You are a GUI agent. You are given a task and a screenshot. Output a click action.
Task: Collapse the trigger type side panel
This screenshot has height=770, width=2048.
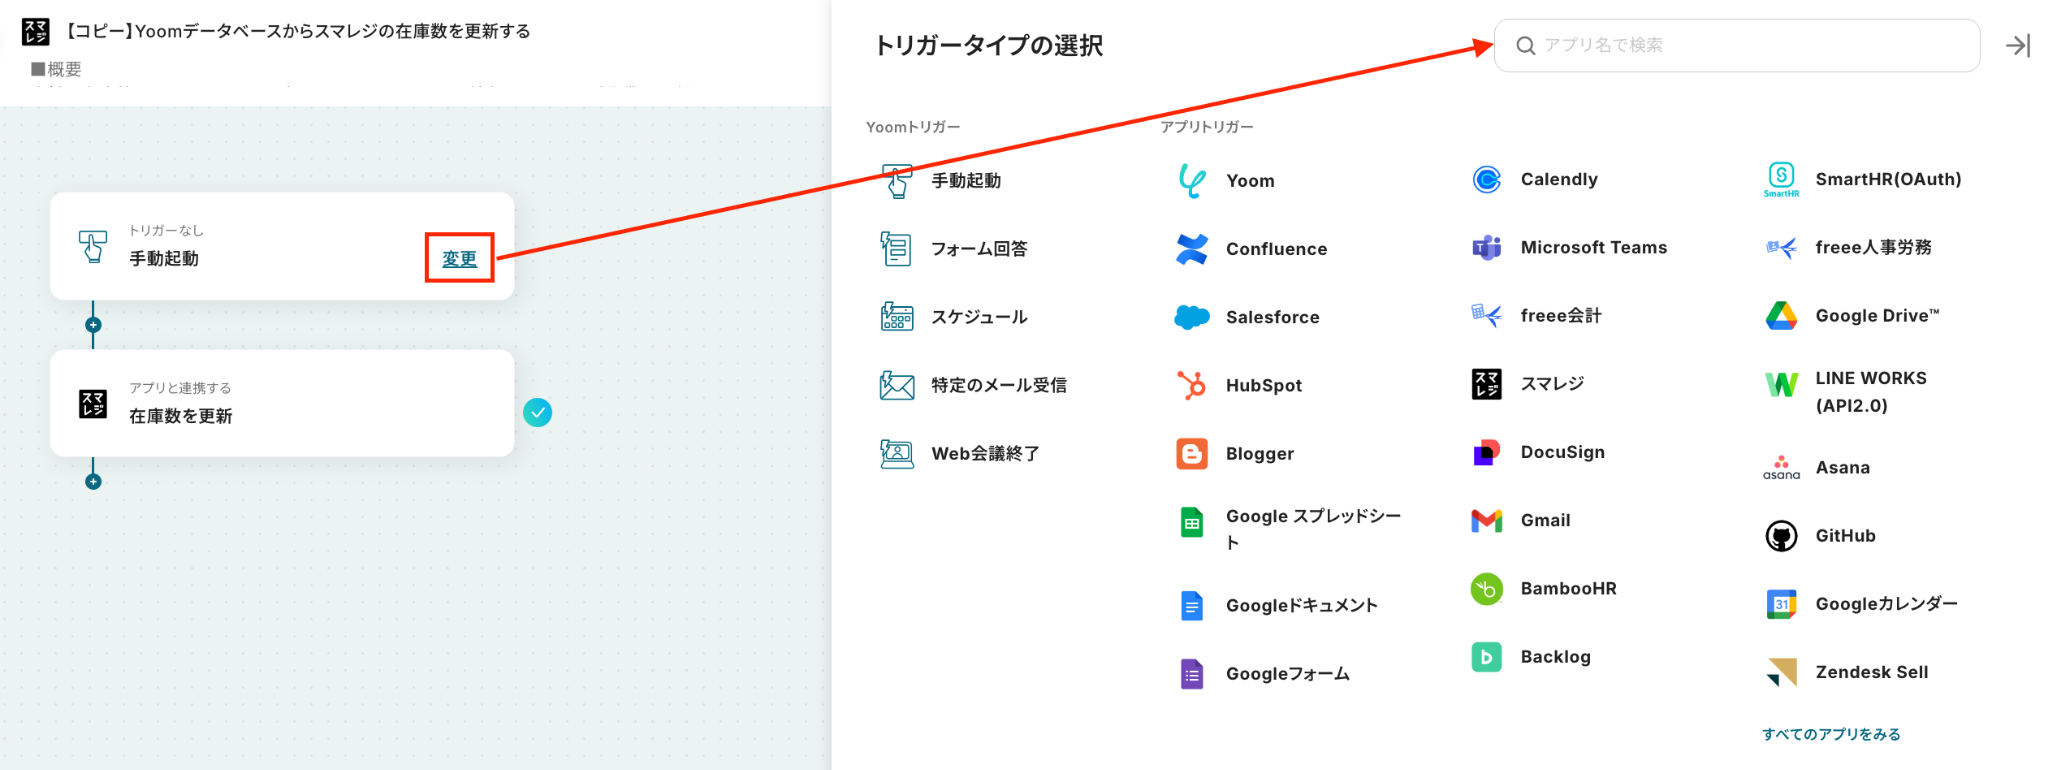(2017, 45)
